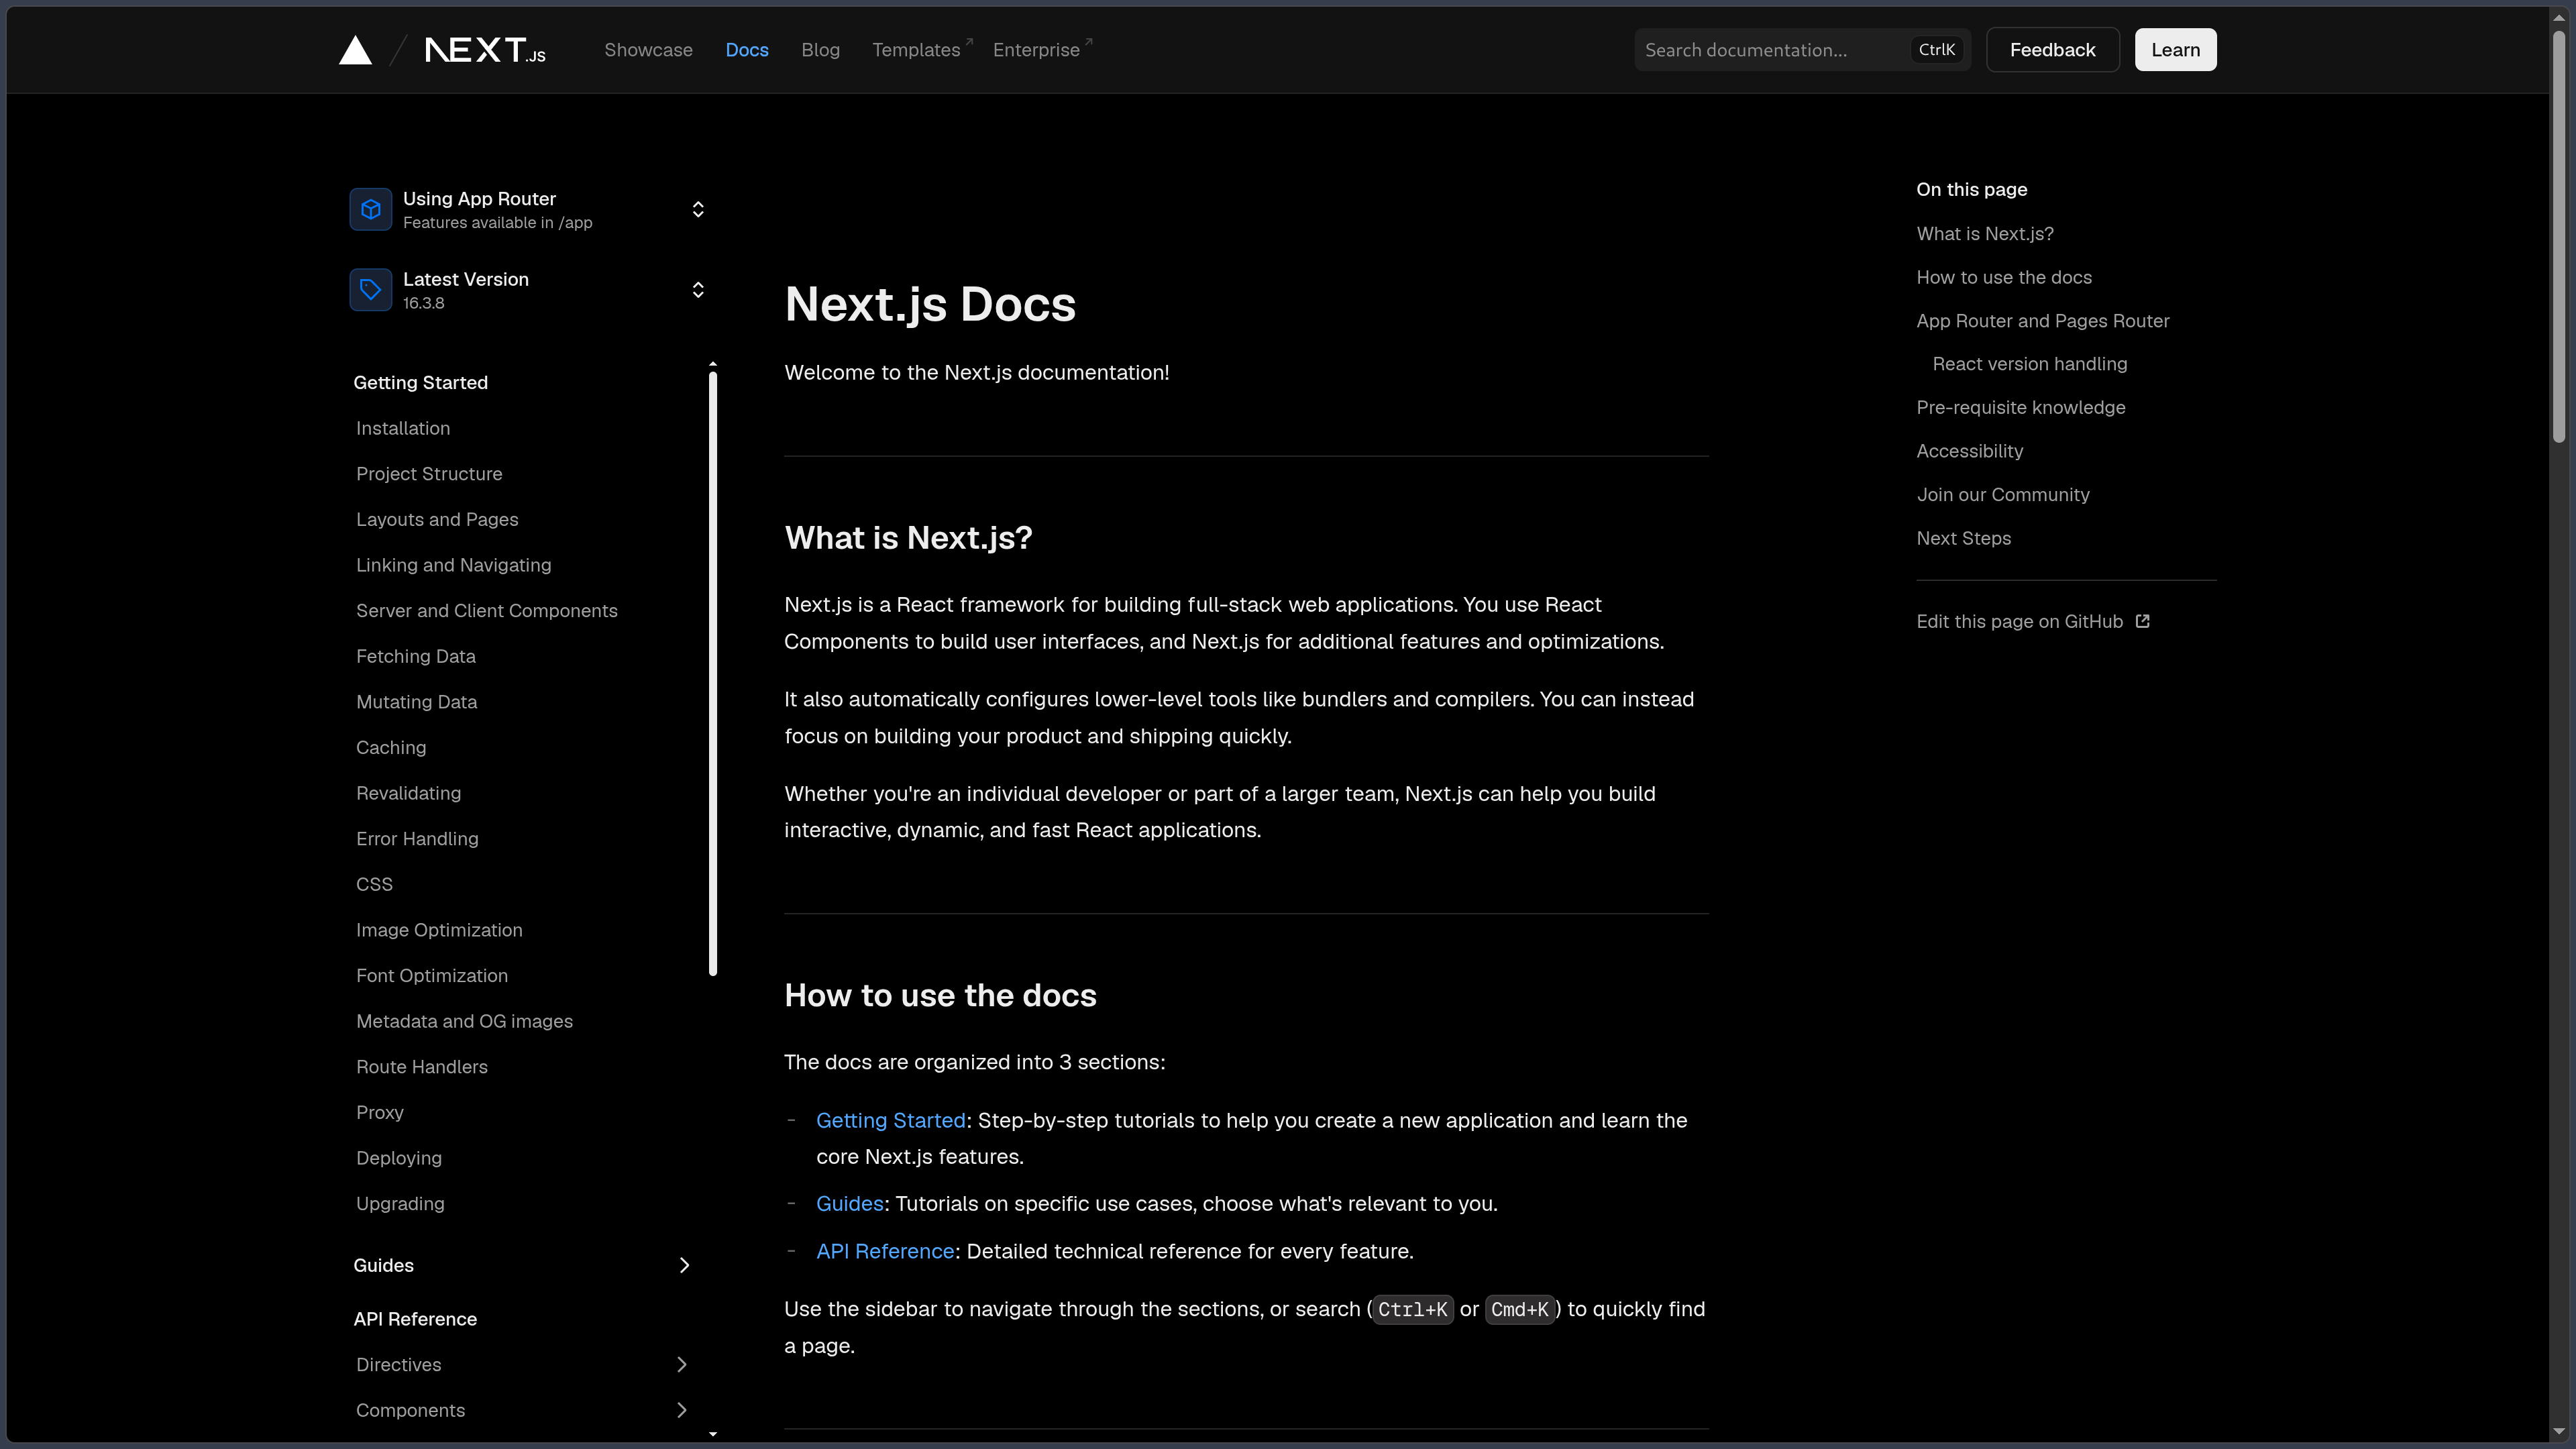Screen dimensions: 2576x1449
Task: Click the Next.js wordmark logo
Action: [x=485, y=50]
